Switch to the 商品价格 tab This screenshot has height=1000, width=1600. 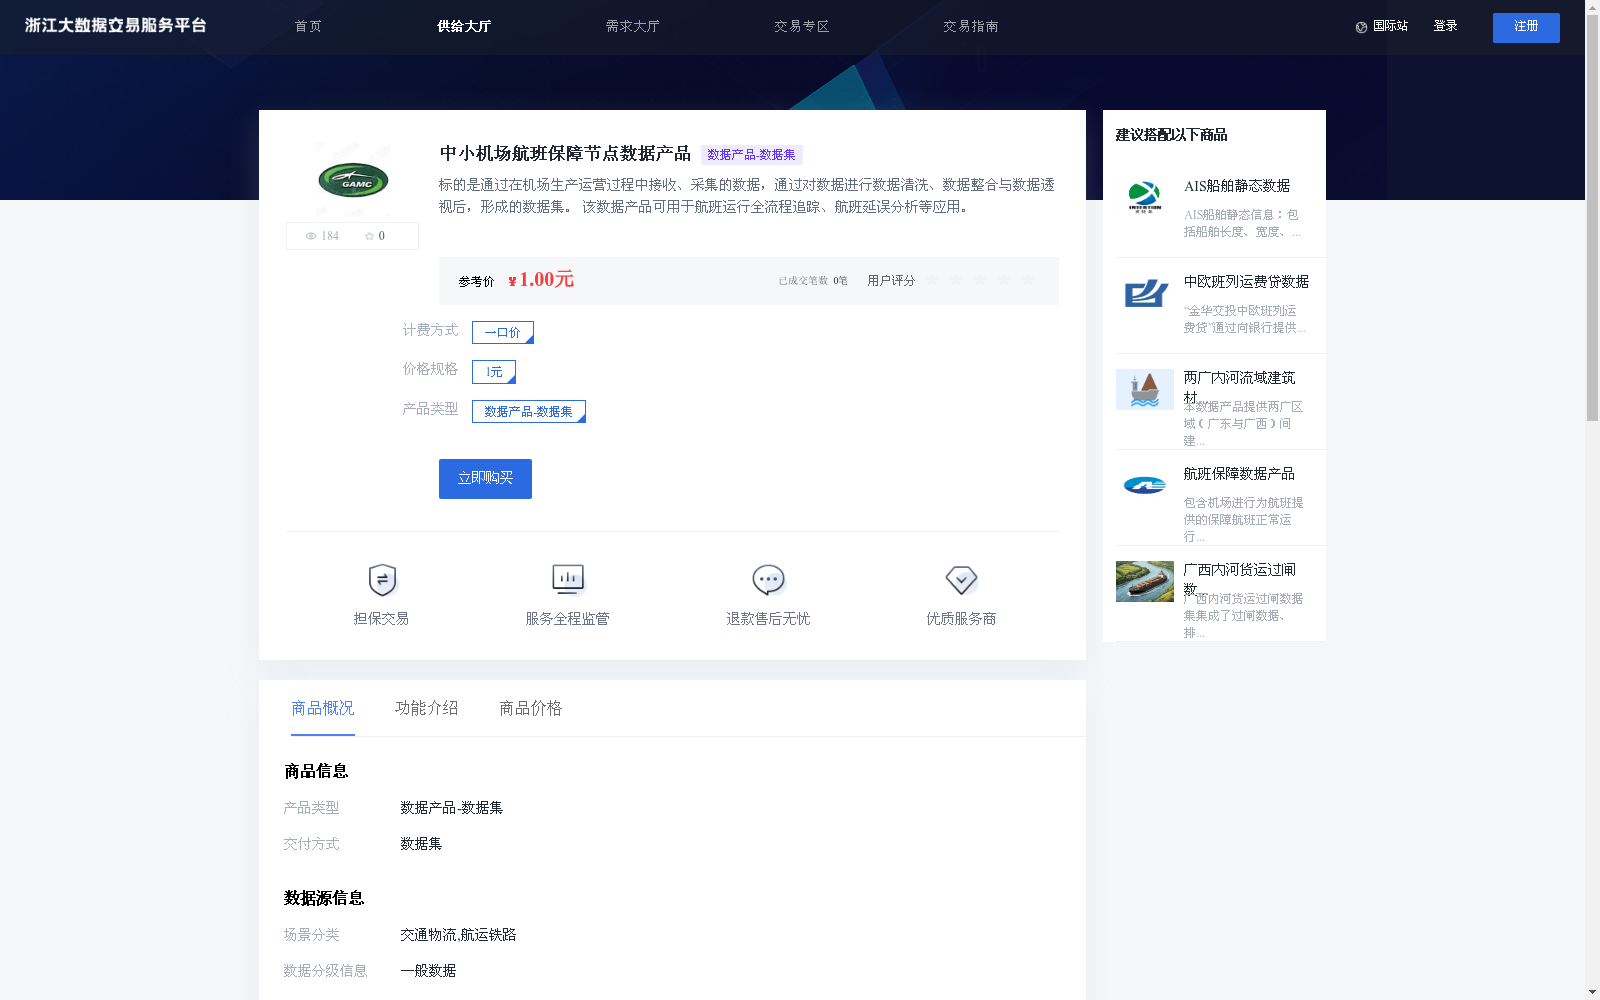[x=531, y=708]
